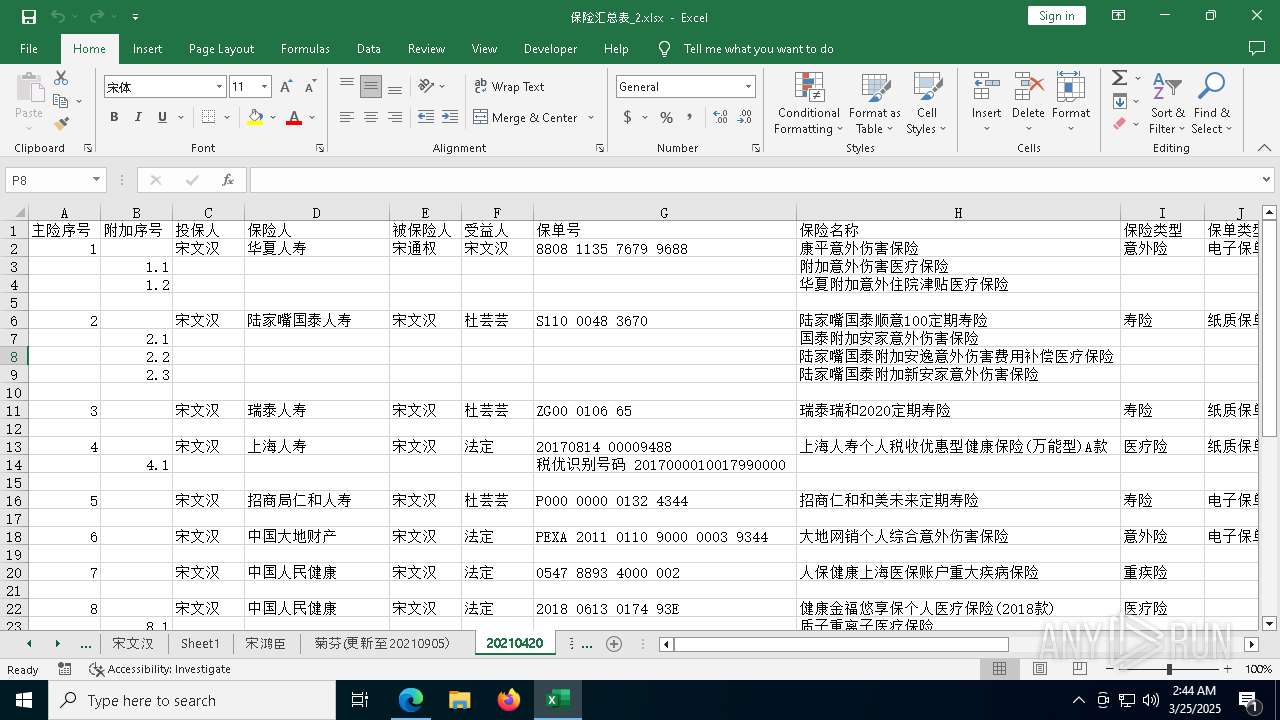Click the Fill Color bucket icon
Image resolution: width=1280 pixels, height=720 pixels.
click(x=255, y=117)
